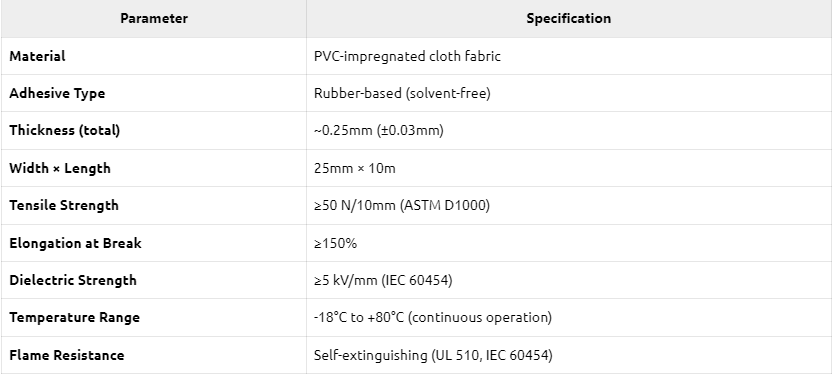Click the Parameter column header
833x377 pixels.
(x=154, y=19)
